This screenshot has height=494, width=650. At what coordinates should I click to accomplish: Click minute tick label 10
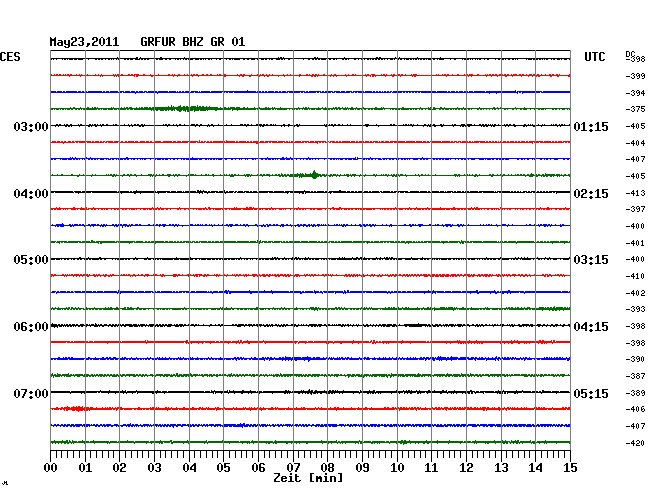coord(397,468)
